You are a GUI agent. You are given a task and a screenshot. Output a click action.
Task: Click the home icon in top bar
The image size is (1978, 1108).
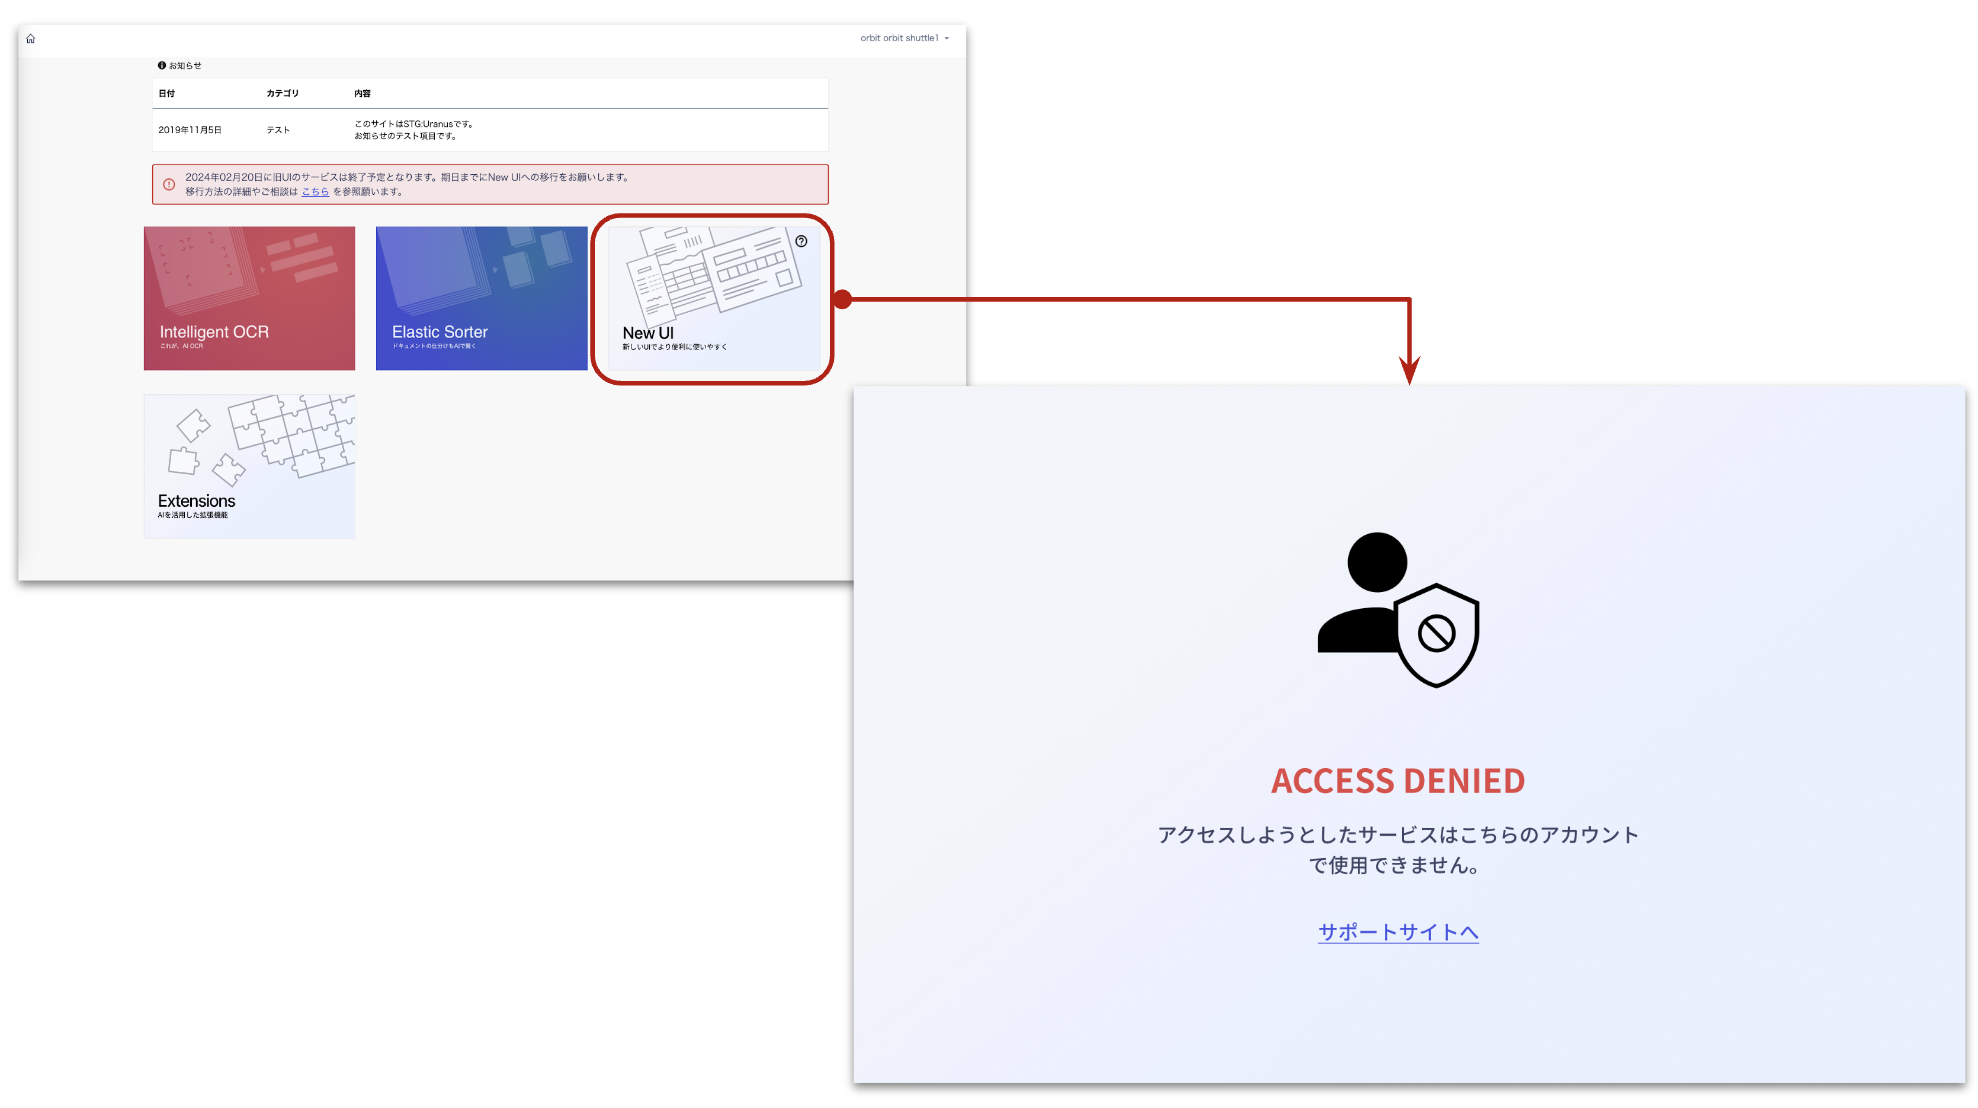[31, 39]
